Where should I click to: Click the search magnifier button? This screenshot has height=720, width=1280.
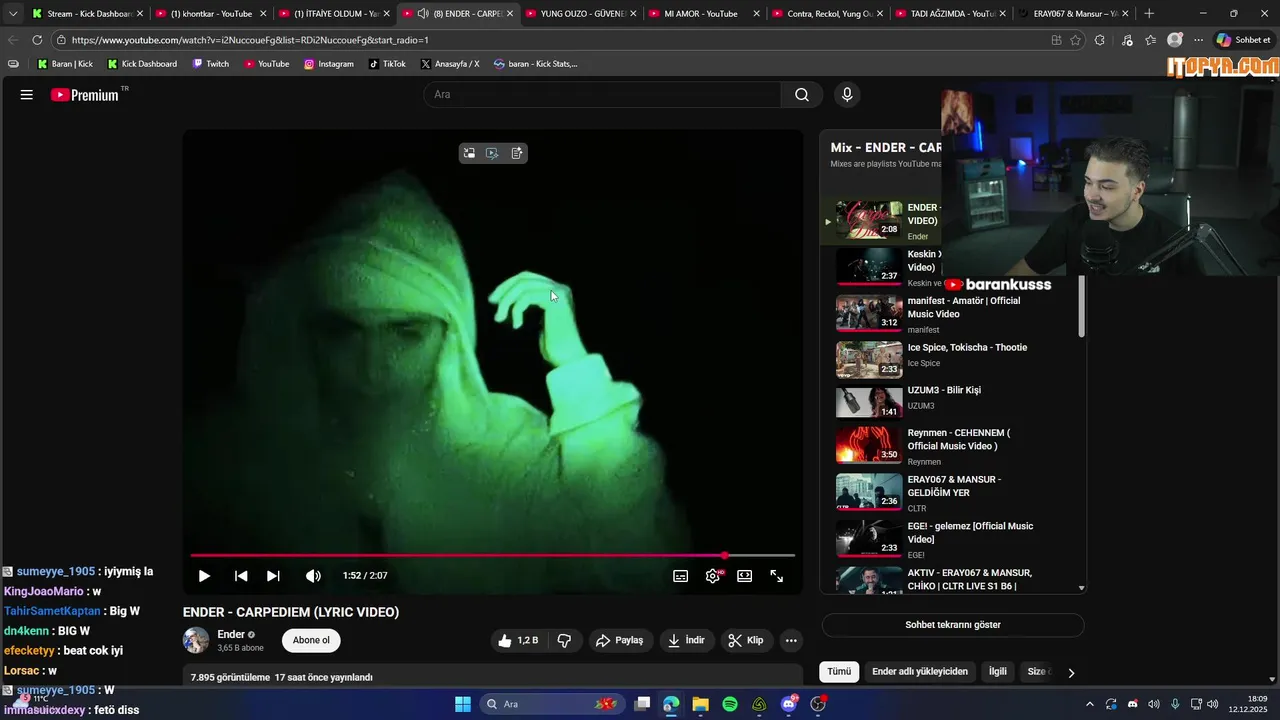[x=802, y=95]
